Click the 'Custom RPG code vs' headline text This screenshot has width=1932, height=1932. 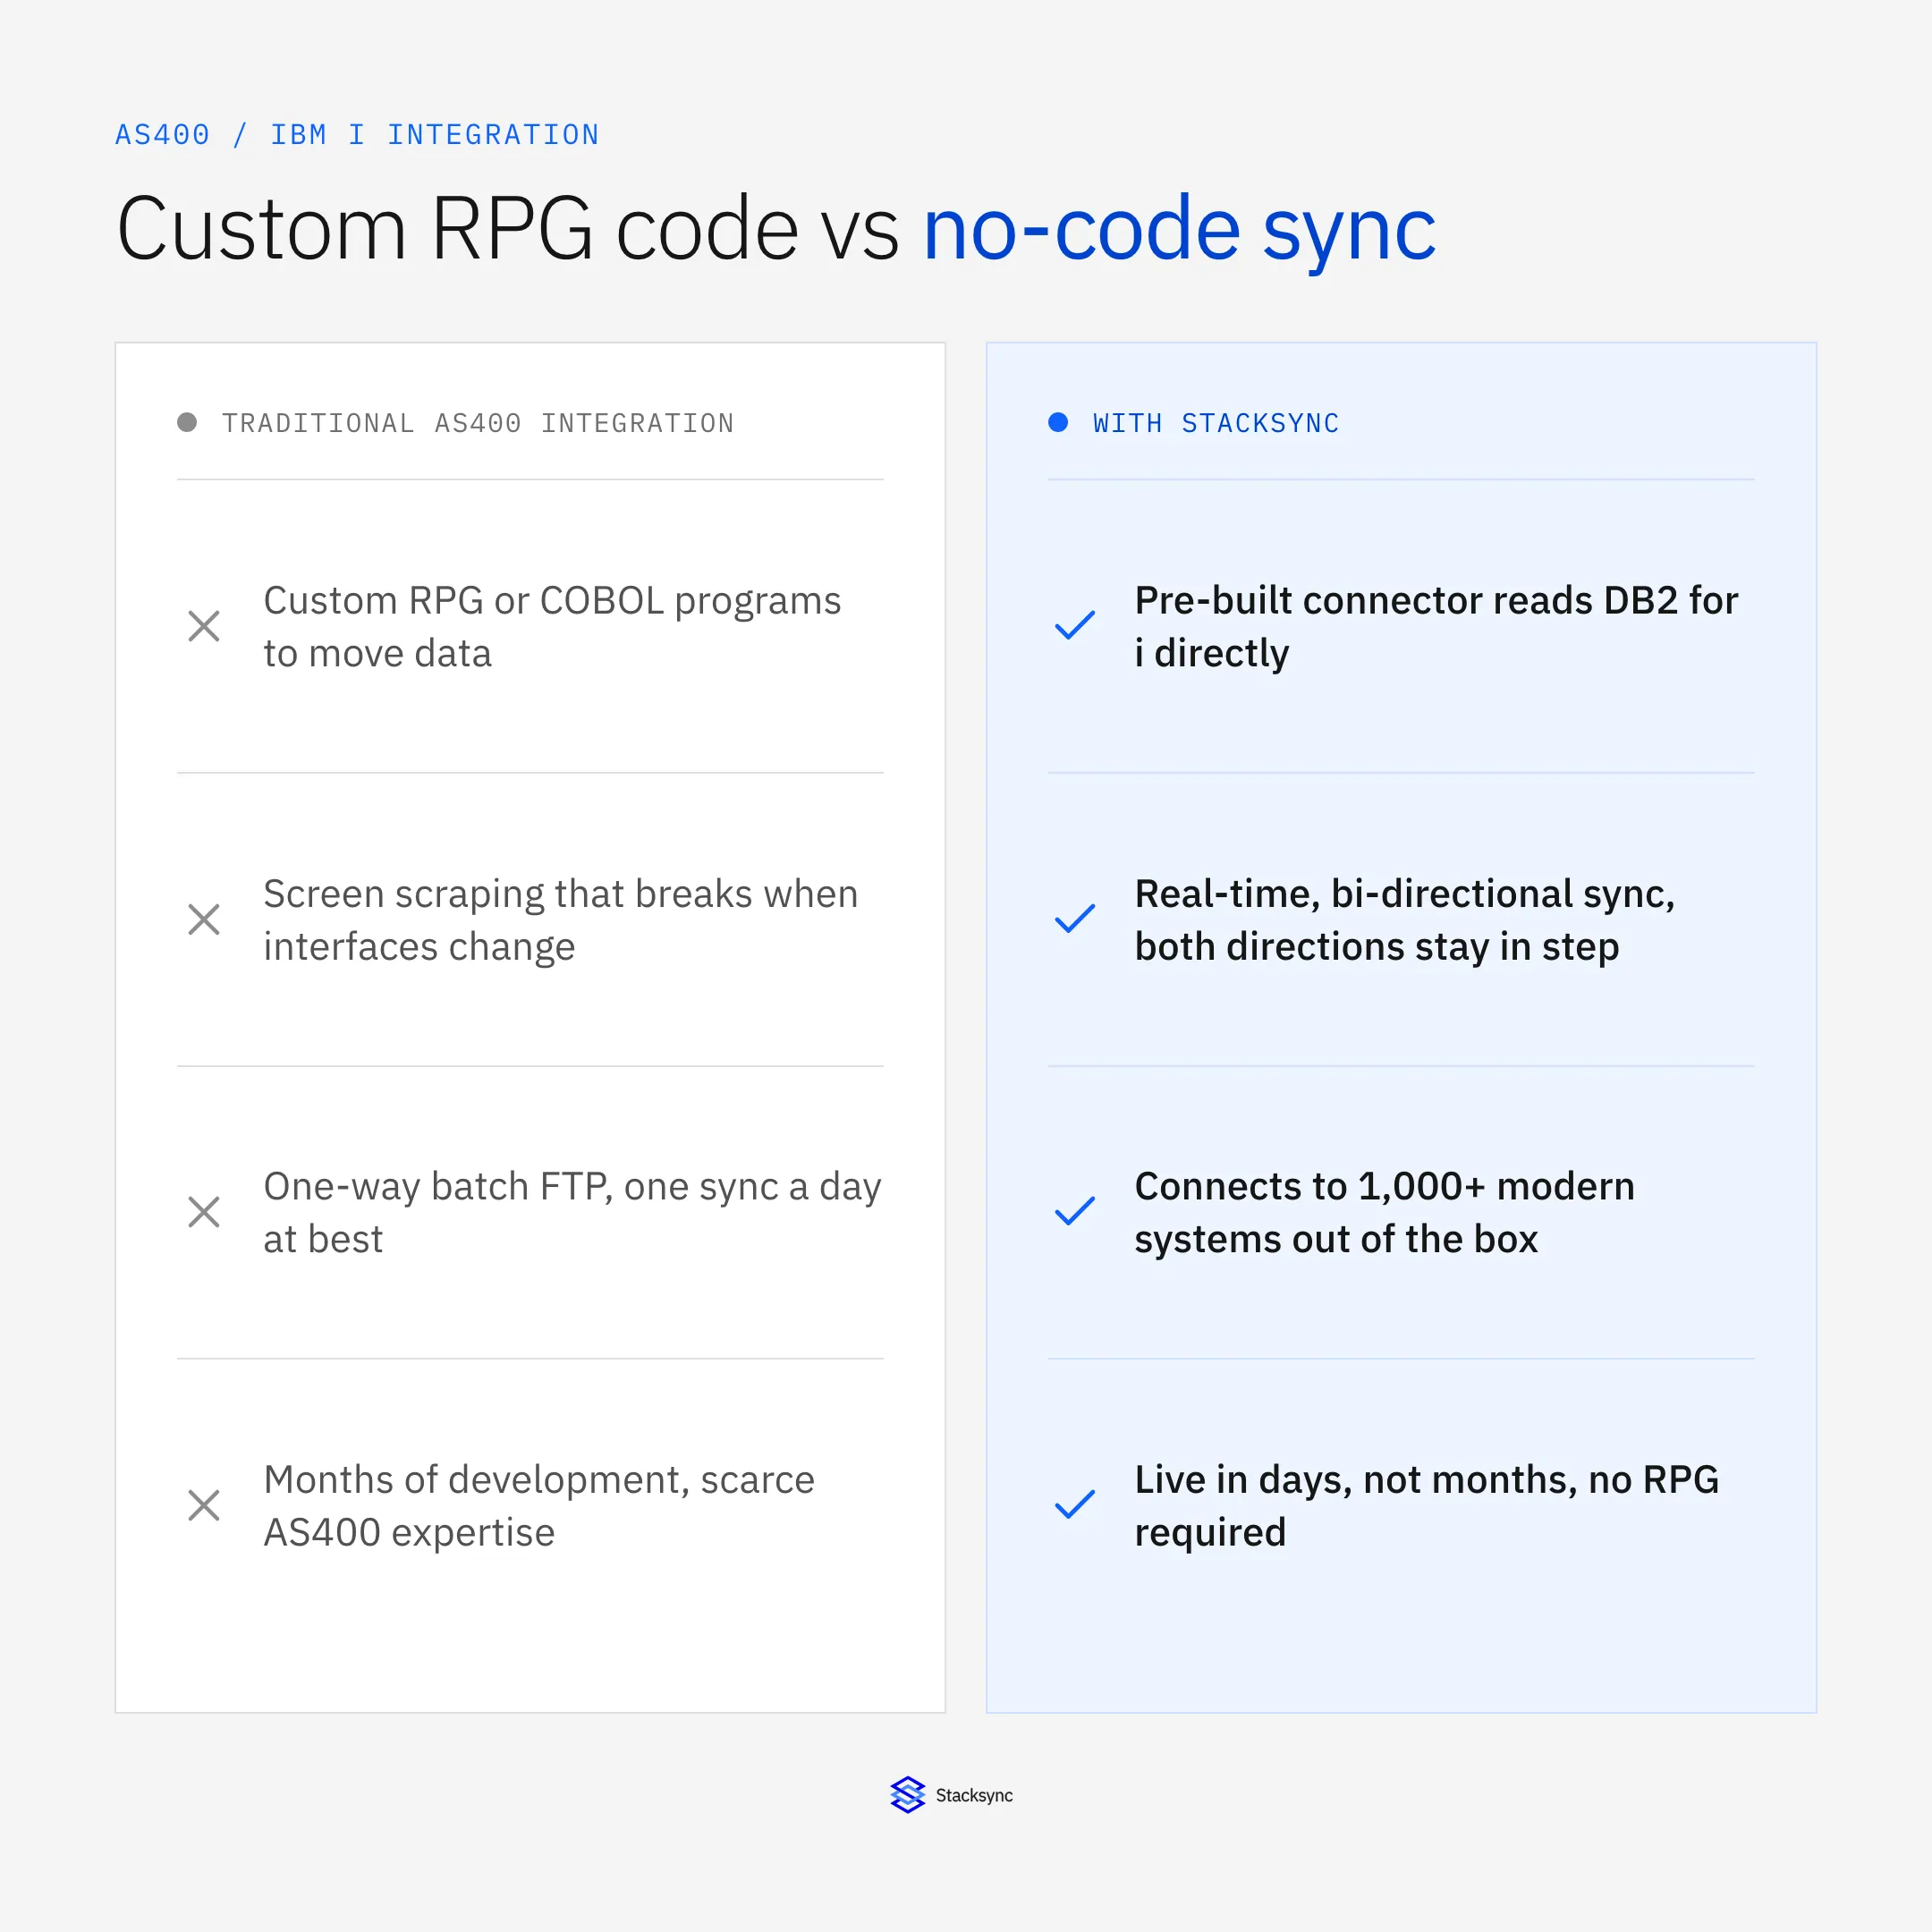pyautogui.click(x=508, y=230)
